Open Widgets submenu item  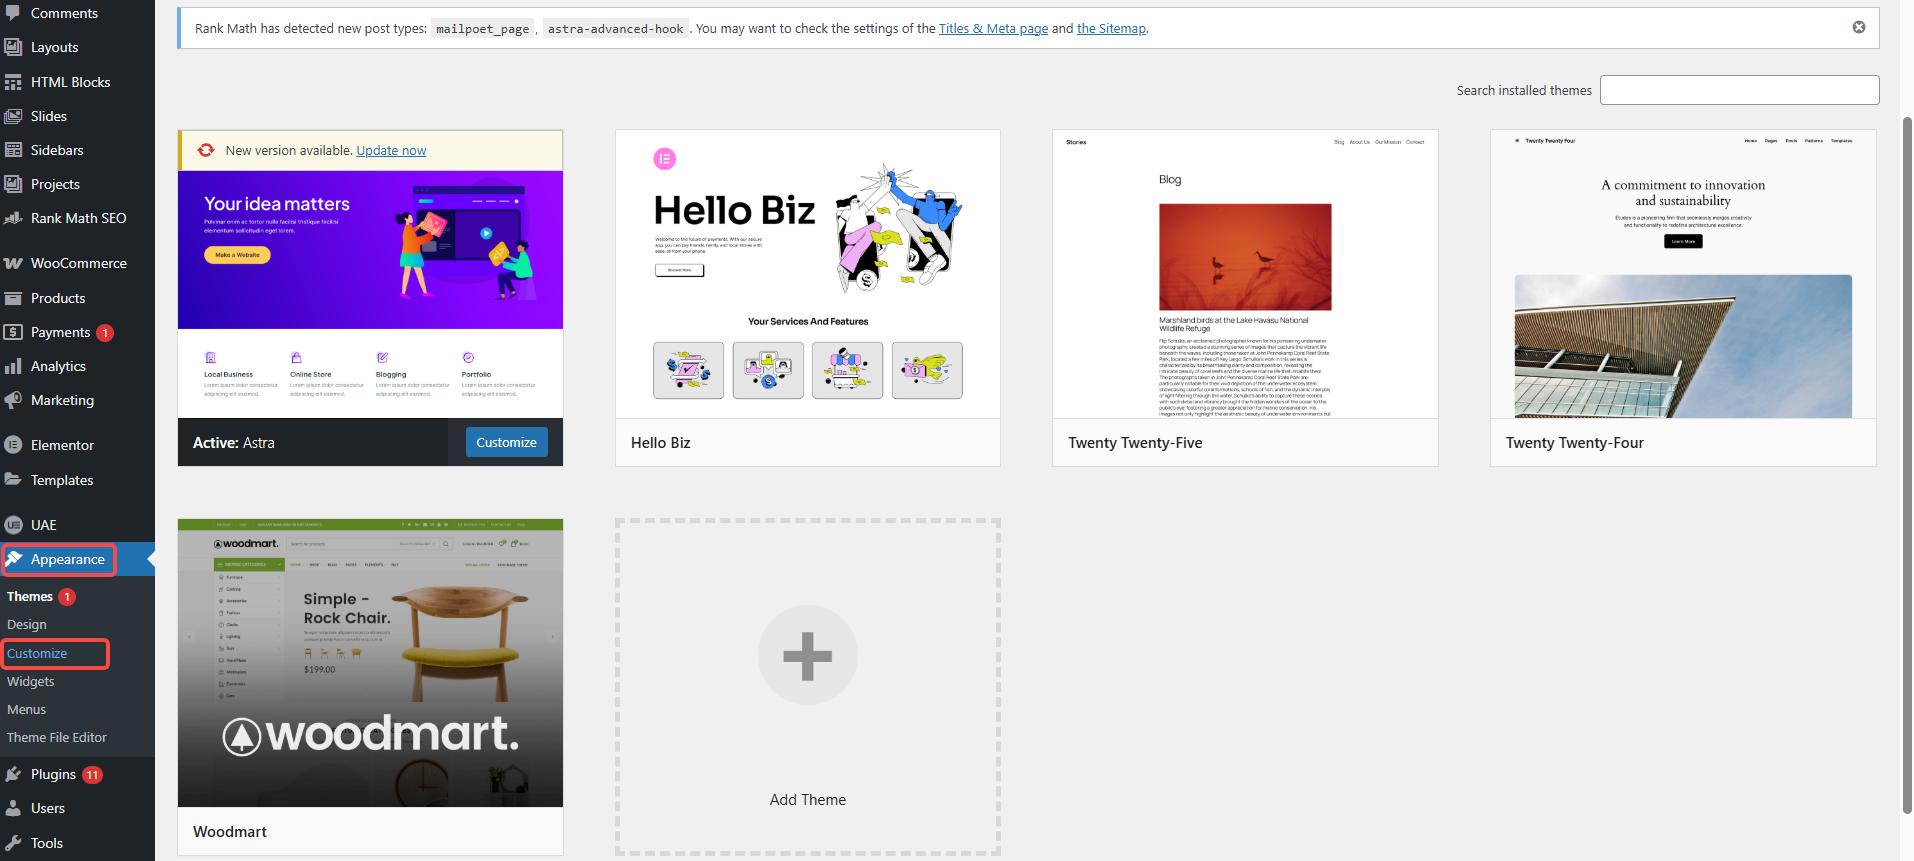pos(31,681)
